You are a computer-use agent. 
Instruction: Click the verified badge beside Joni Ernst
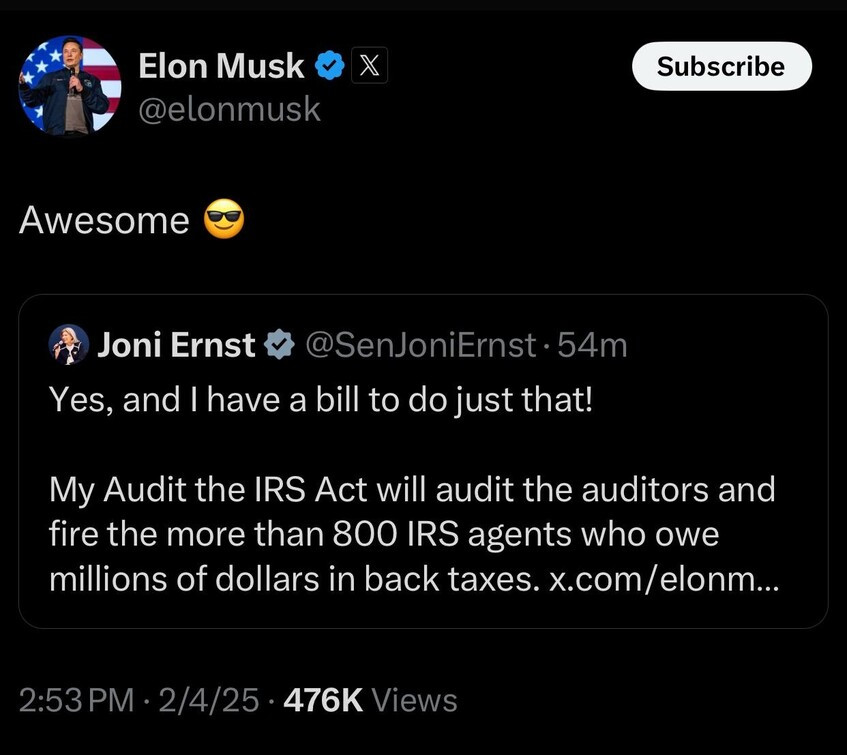(278, 345)
